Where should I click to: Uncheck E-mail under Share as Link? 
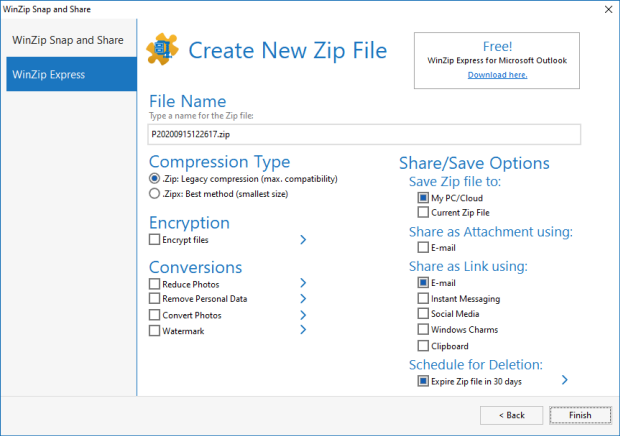423,283
